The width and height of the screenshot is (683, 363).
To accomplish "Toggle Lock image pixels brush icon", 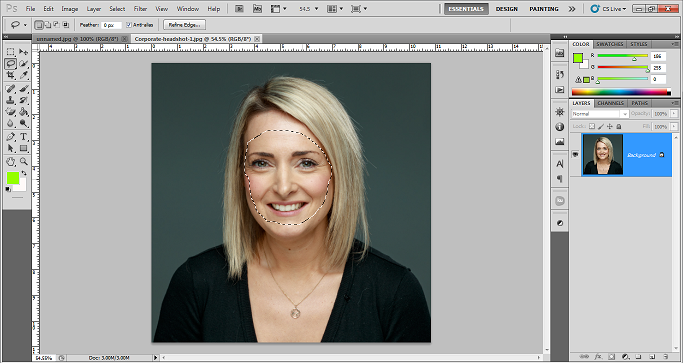I will pyautogui.click(x=601, y=126).
